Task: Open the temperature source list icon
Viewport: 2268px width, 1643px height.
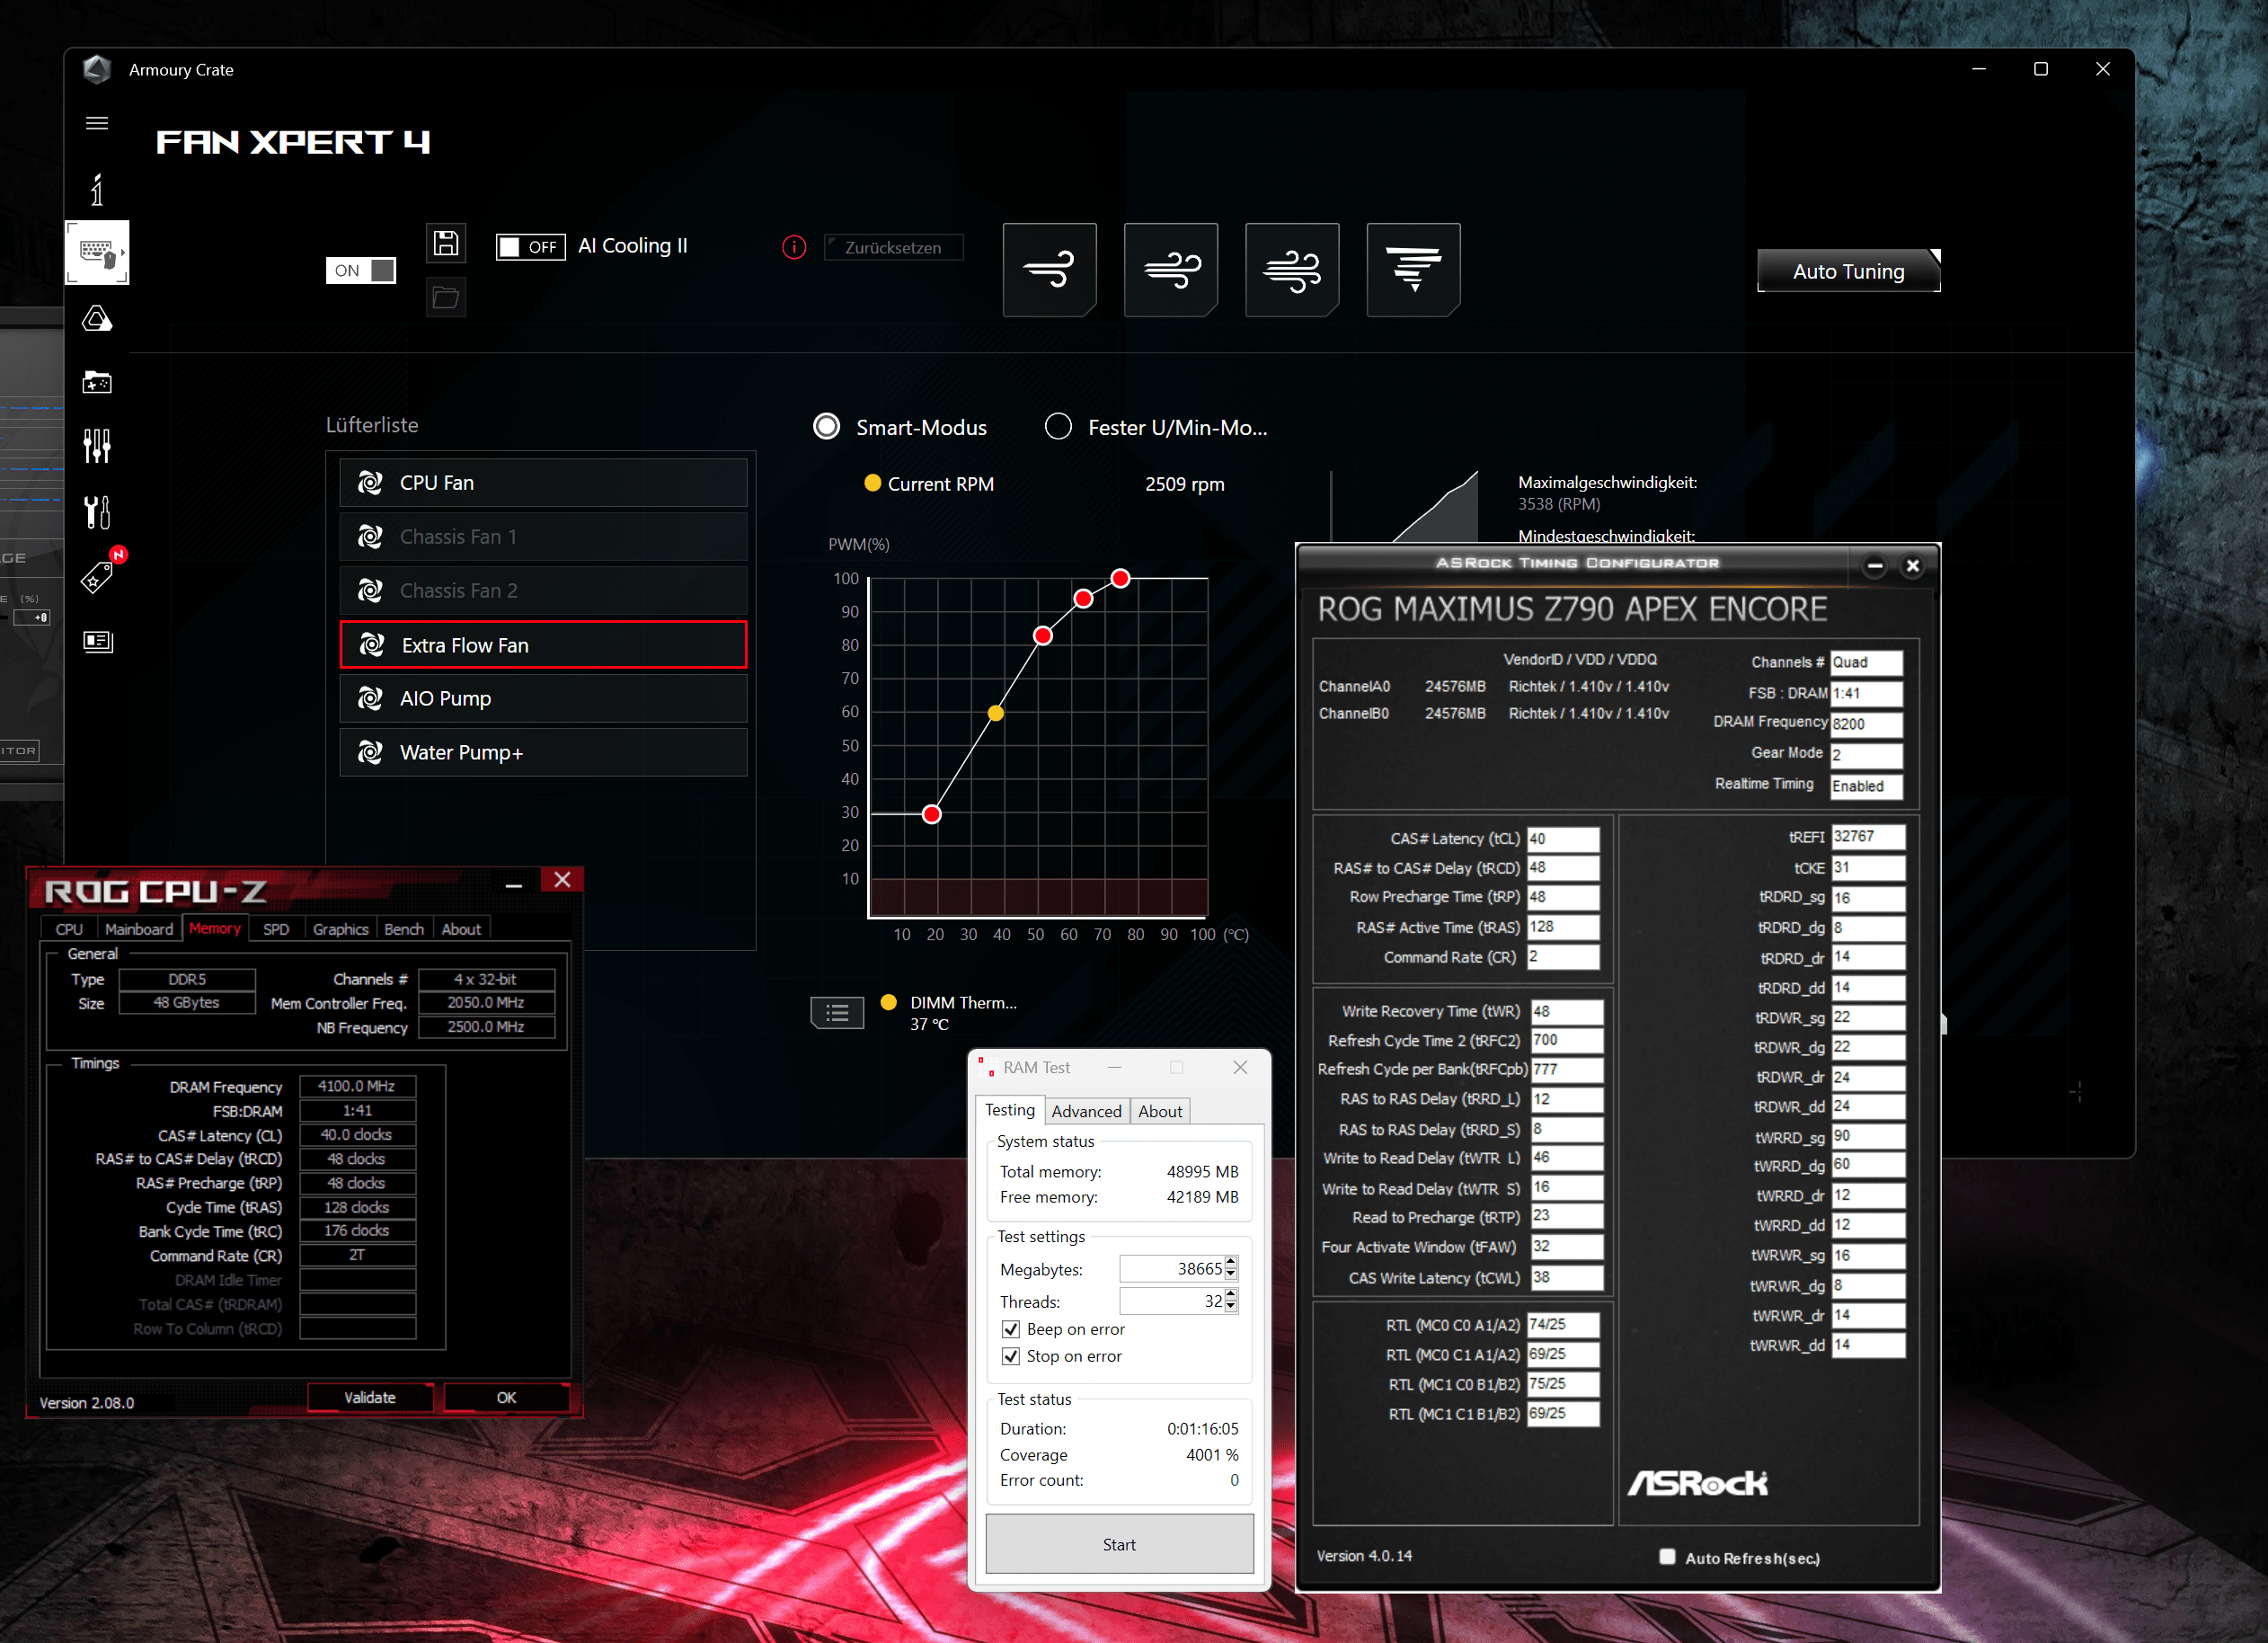Action: pyautogui.click(x=837, y=1013)
